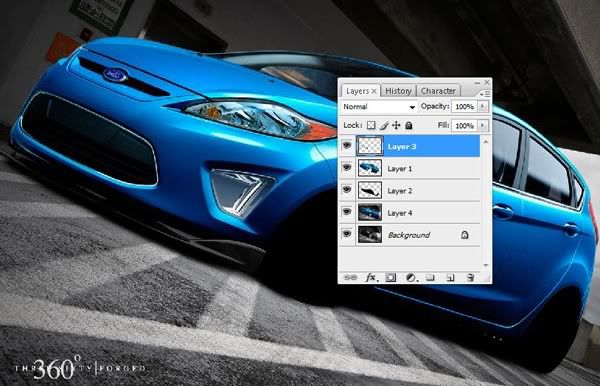Hide Layer 4 visibility eye
The width and height of the screenshot is (600, 386).
(347, 212)
